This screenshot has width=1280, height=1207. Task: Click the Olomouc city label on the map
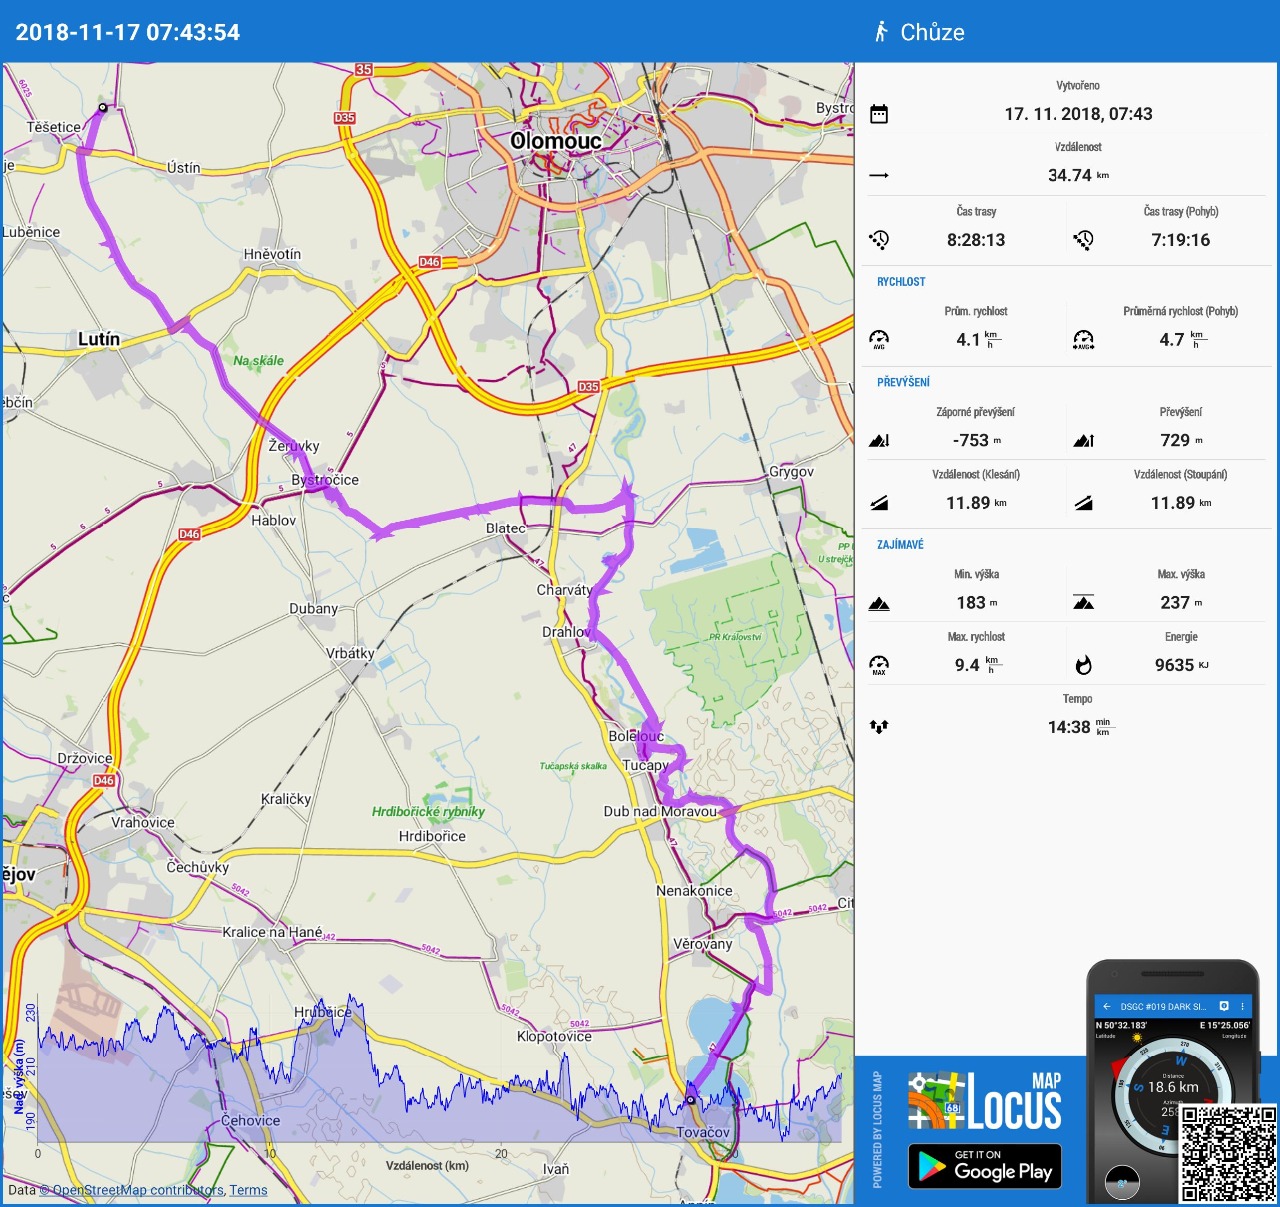(x=556, y=141)
